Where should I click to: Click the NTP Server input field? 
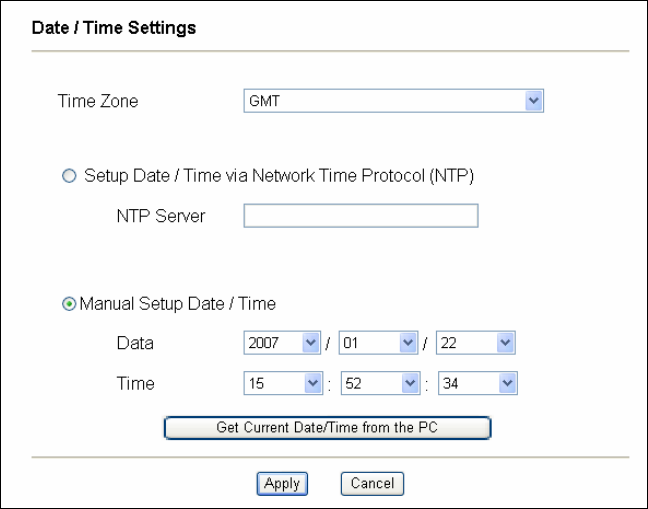[x=361, y=217]
